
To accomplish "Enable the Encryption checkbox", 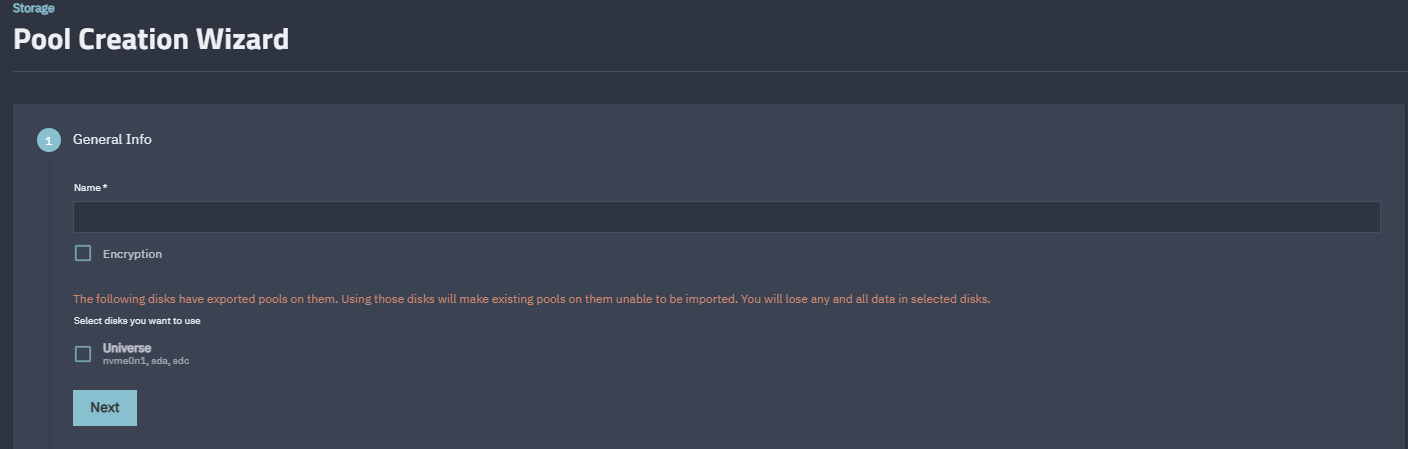I will tap(83, 254).
